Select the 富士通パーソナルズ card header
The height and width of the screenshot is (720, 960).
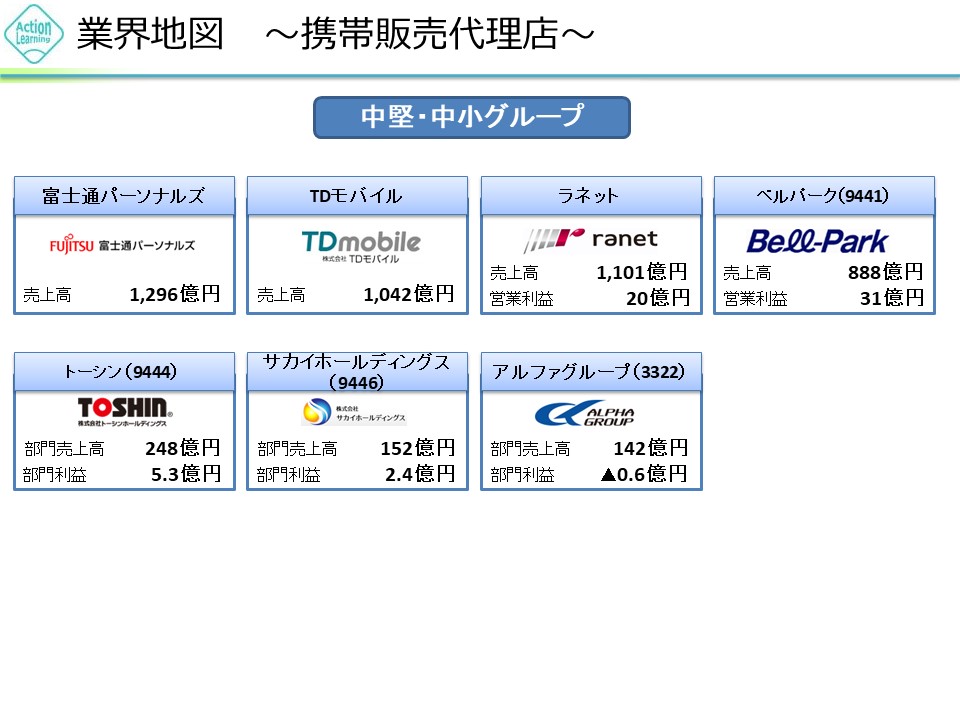click(124, 196)
